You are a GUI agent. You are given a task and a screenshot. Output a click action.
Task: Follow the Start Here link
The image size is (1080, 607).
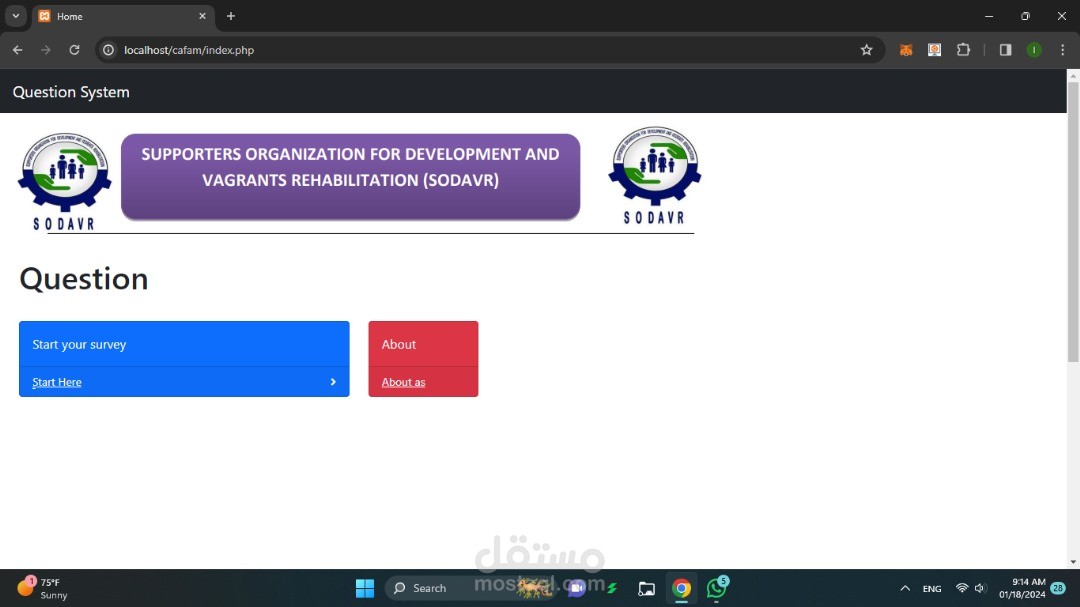(x=56, y=382)
